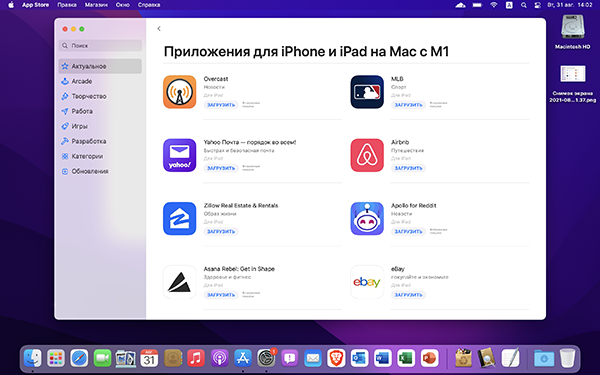The height and width of the screenshot is (375, 600).
Task: Click App Store icon in Dock
Action: (x=243, y=359)
